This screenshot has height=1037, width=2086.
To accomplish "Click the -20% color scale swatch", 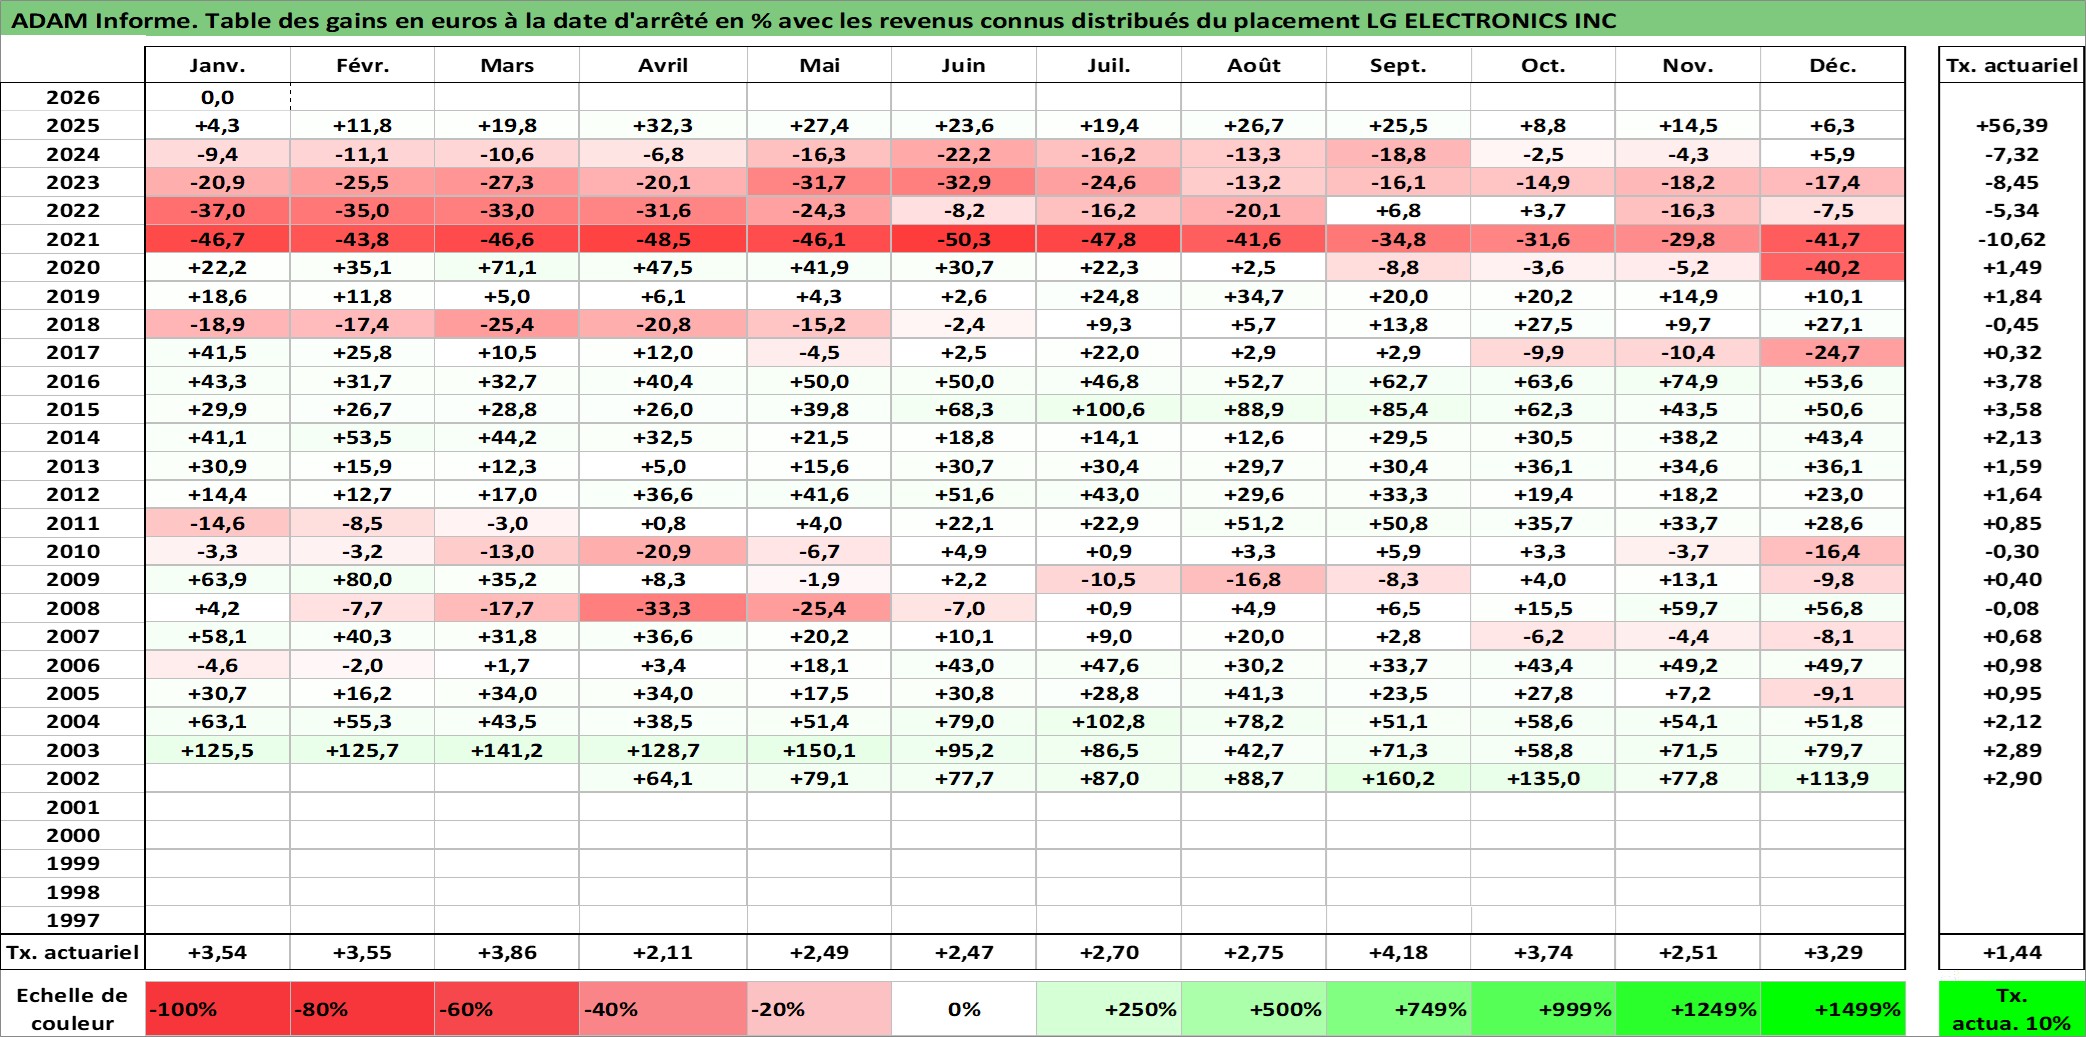I will pos(819,1009).
